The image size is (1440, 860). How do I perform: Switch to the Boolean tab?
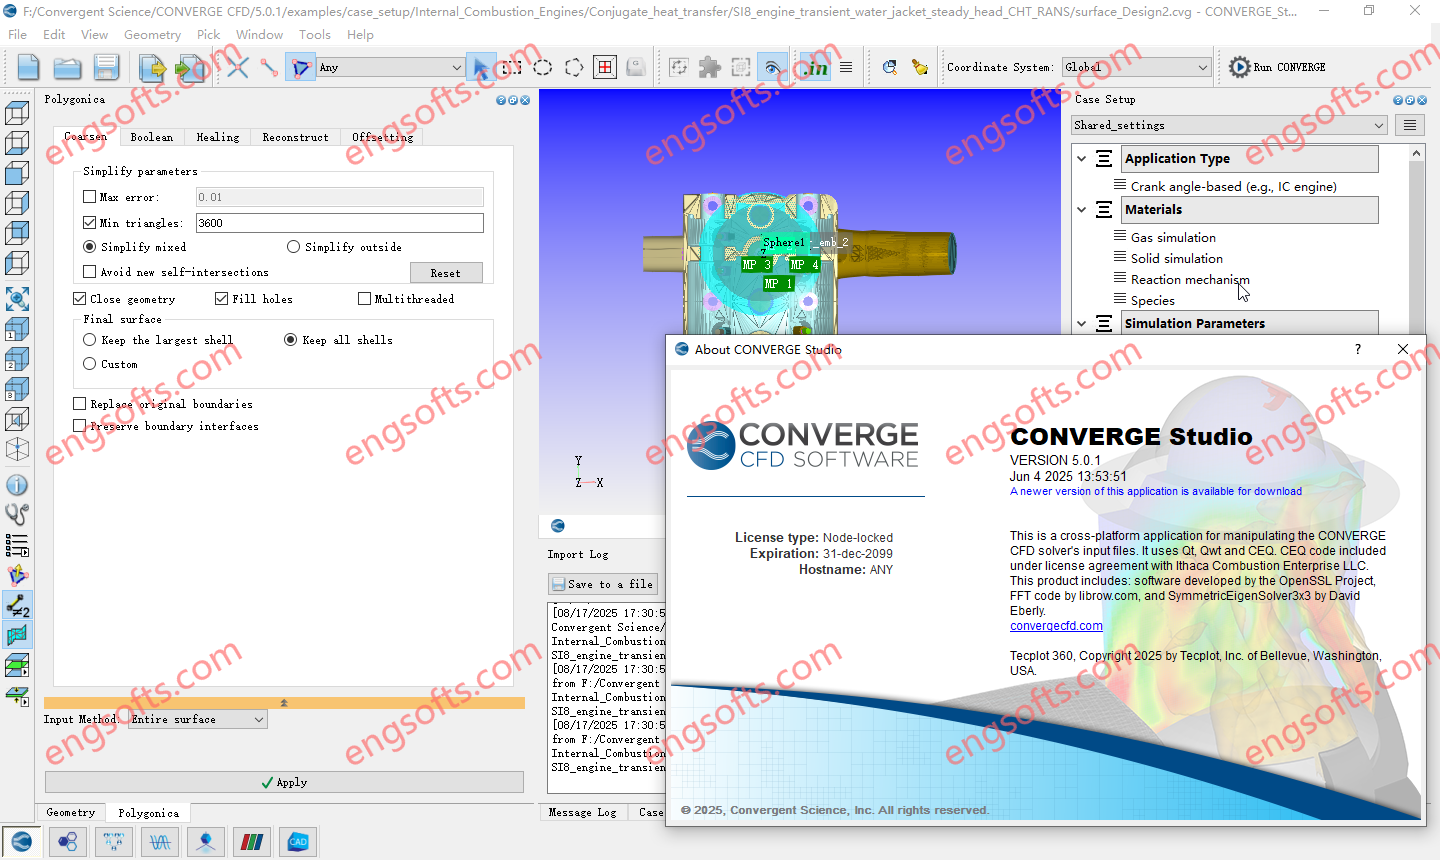pyautogui.click(x=151, y=137)
